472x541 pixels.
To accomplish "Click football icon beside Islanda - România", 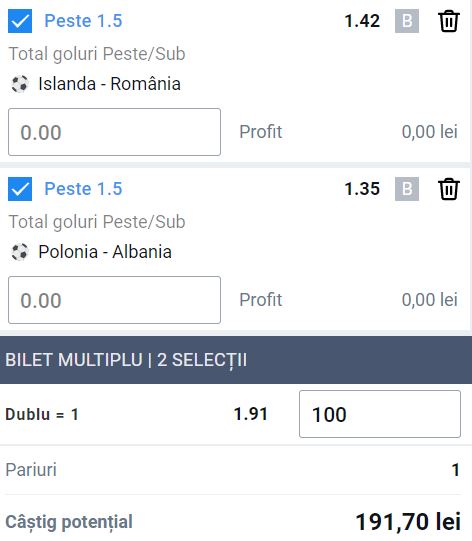I will [x=20, y=84].
